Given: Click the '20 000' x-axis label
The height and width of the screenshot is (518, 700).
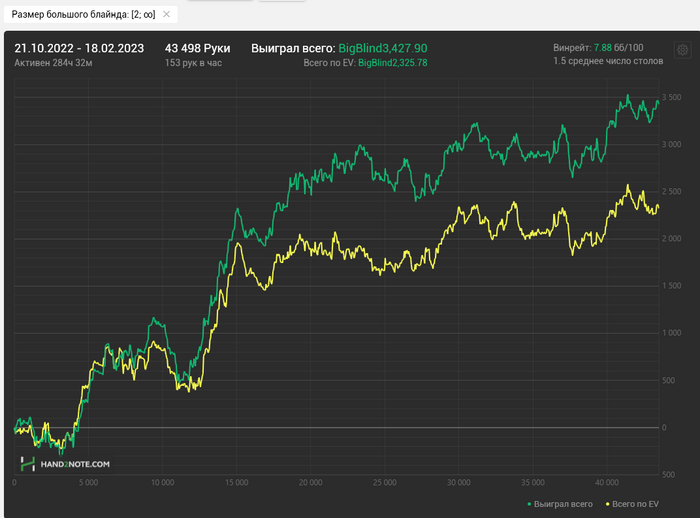Looking at the screenshot, I should [x=310, y=483].
